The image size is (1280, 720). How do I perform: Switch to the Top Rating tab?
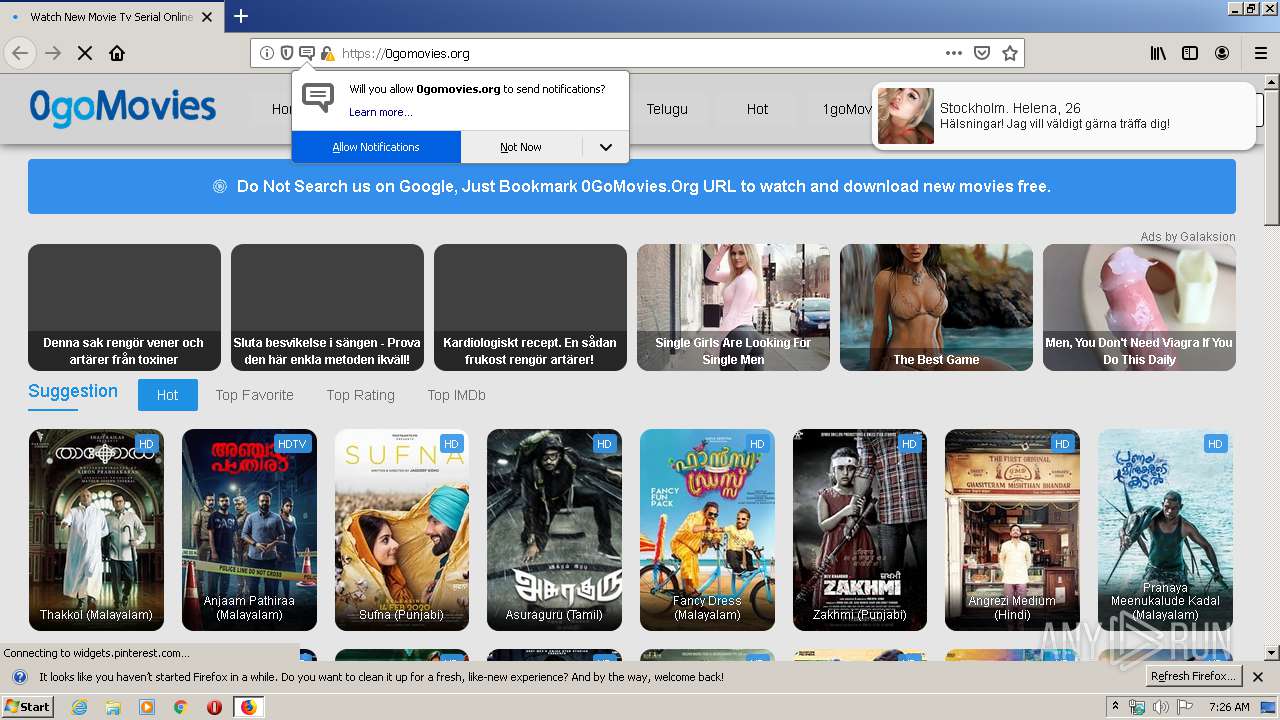pyautogui.click(x=360, y=395)
